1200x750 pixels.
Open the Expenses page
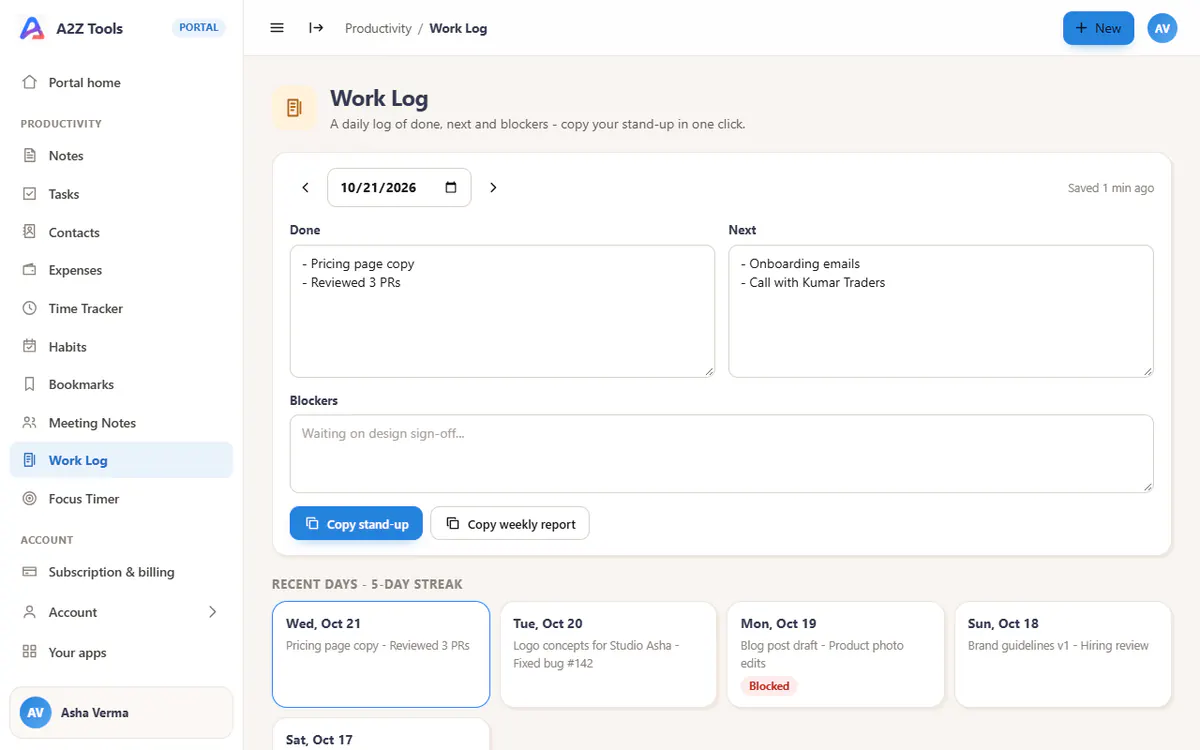click(121, 270)
